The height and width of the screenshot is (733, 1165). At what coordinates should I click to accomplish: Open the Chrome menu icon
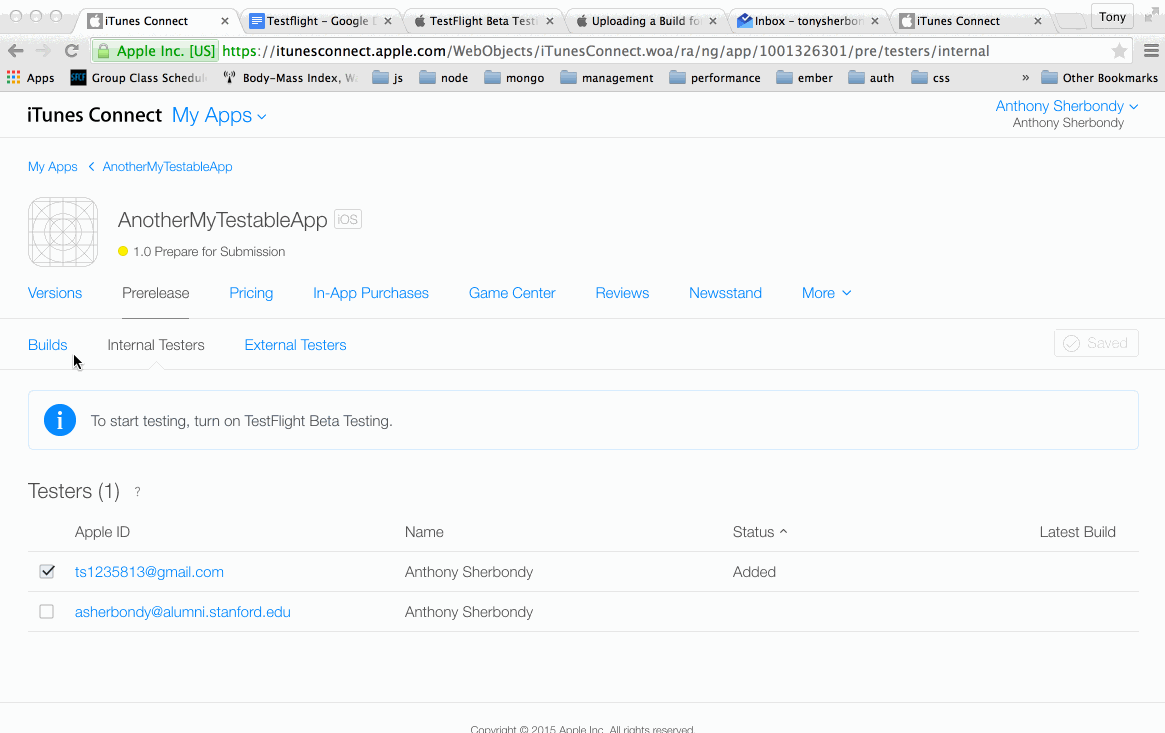click(1151, 51)
